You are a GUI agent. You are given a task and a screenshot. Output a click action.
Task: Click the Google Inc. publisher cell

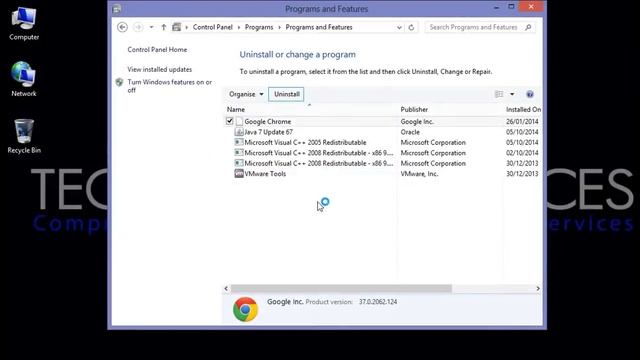pyautogui.click(x=417, y=122)
